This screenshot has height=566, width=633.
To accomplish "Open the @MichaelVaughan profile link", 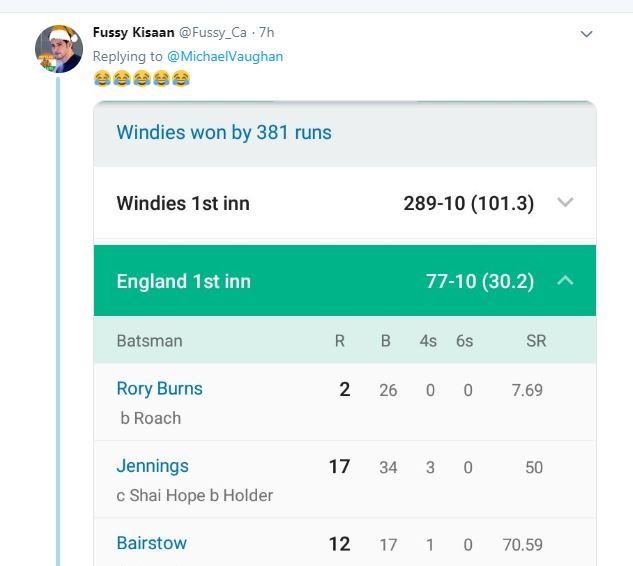I will click(226, 57).
